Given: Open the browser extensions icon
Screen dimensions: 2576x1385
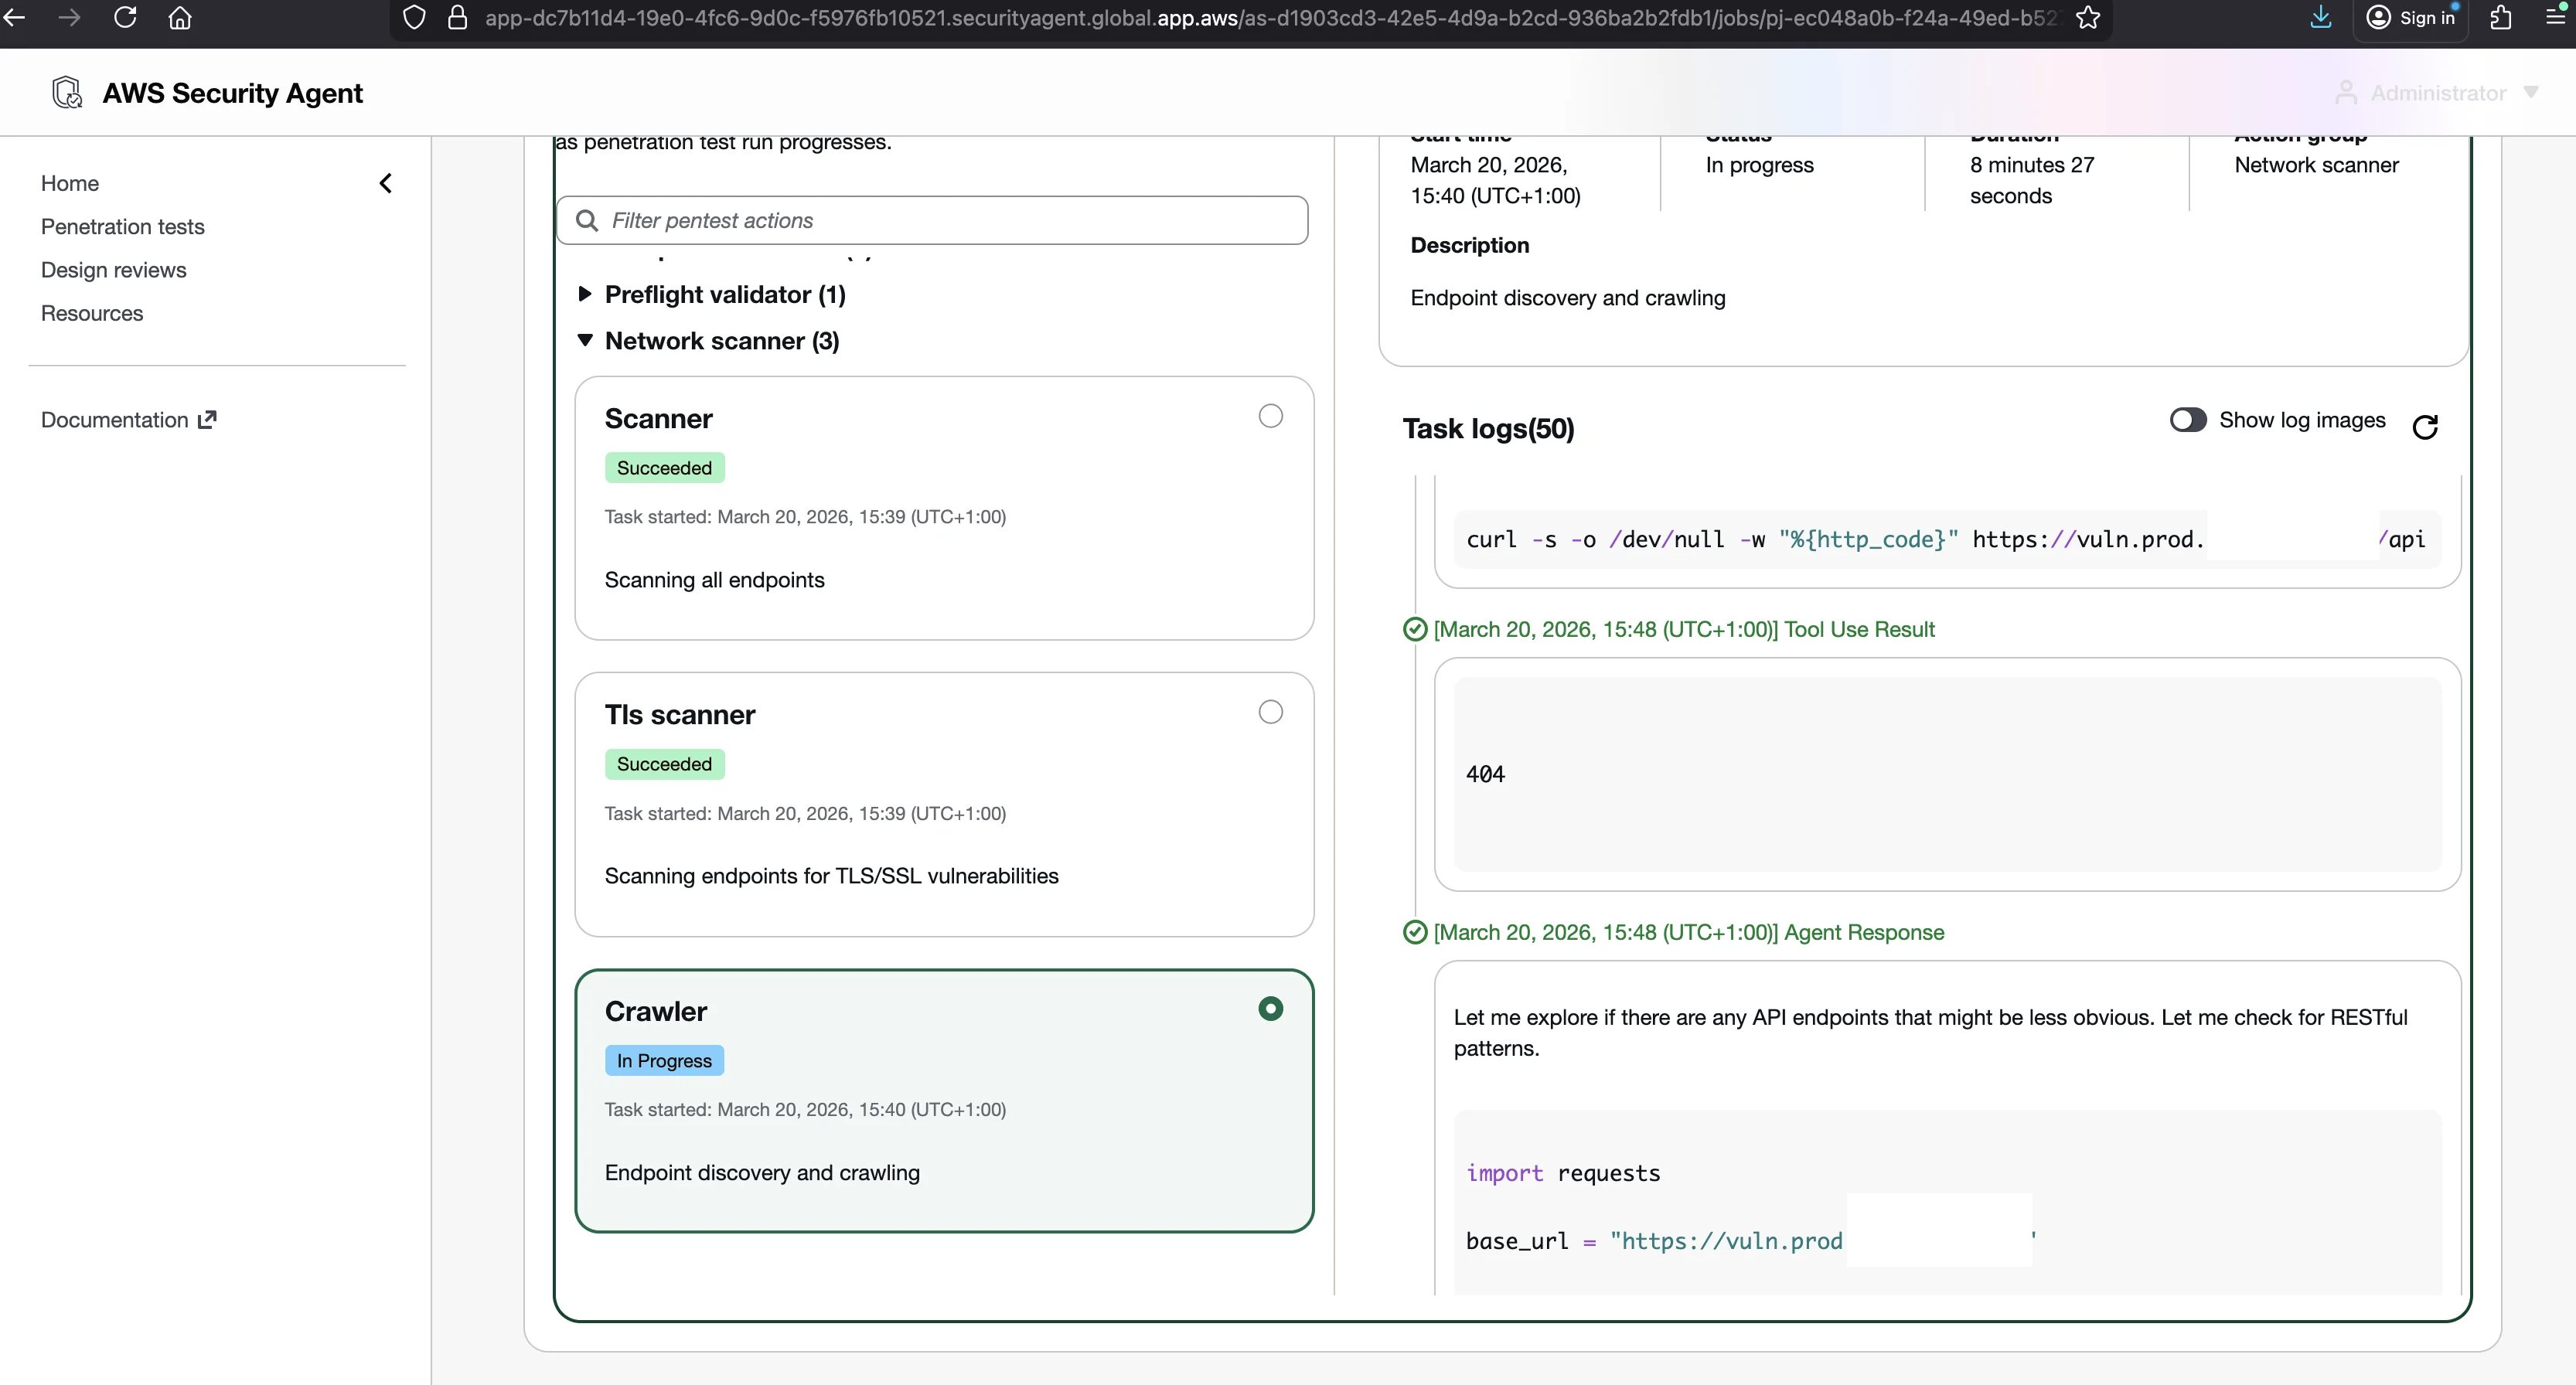Looking at the screenshot, I should tap(2500, 17).
